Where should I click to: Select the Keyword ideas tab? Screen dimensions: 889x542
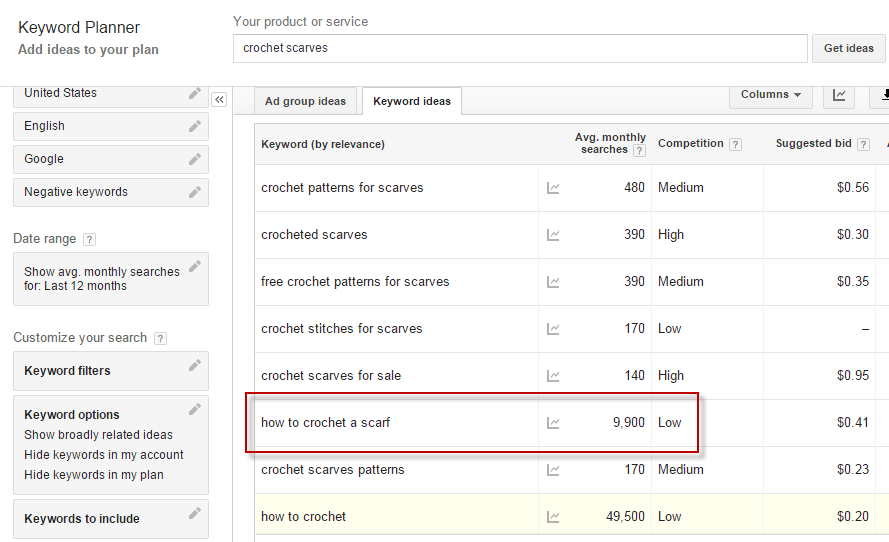411,101
